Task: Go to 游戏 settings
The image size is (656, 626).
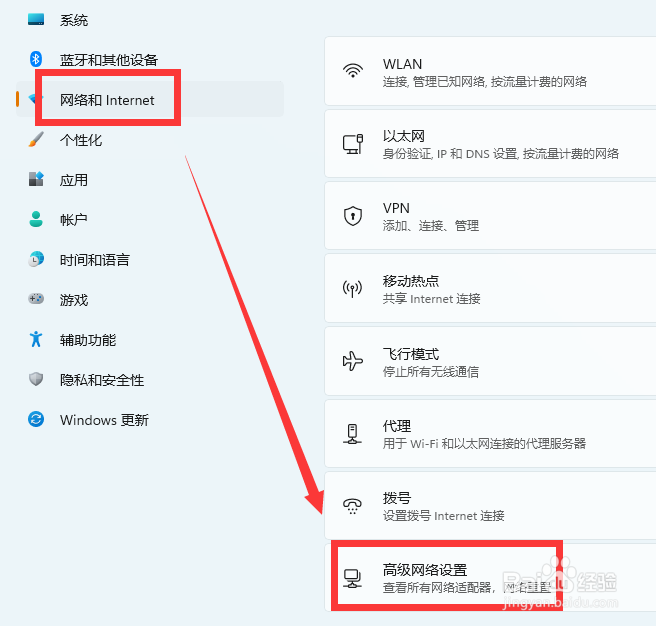Action: (x=150, y=299)
